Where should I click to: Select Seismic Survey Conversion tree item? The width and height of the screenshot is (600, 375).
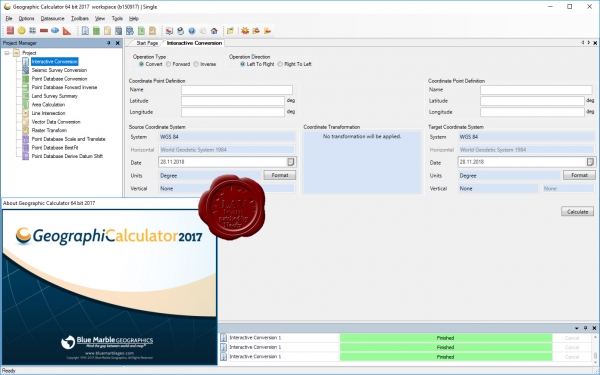(x=59, y=70)
